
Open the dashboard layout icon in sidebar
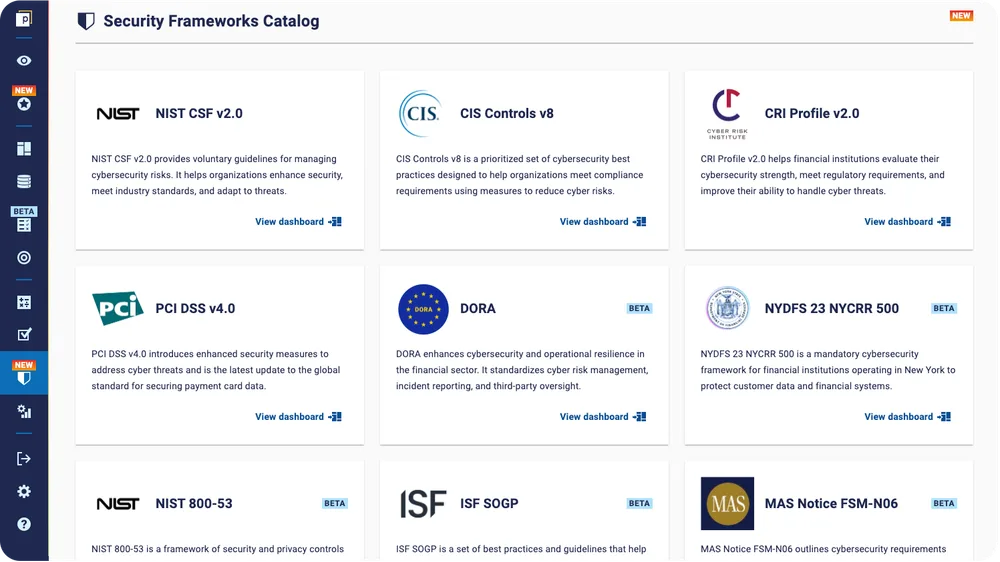tap(24, 149)
